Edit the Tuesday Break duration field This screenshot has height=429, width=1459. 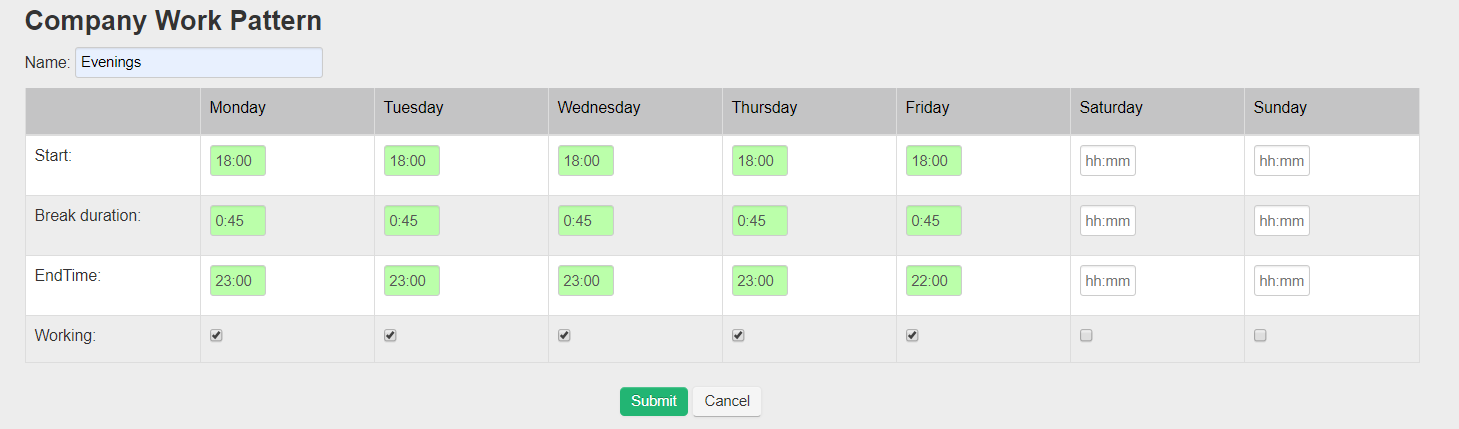coord(412,221)
